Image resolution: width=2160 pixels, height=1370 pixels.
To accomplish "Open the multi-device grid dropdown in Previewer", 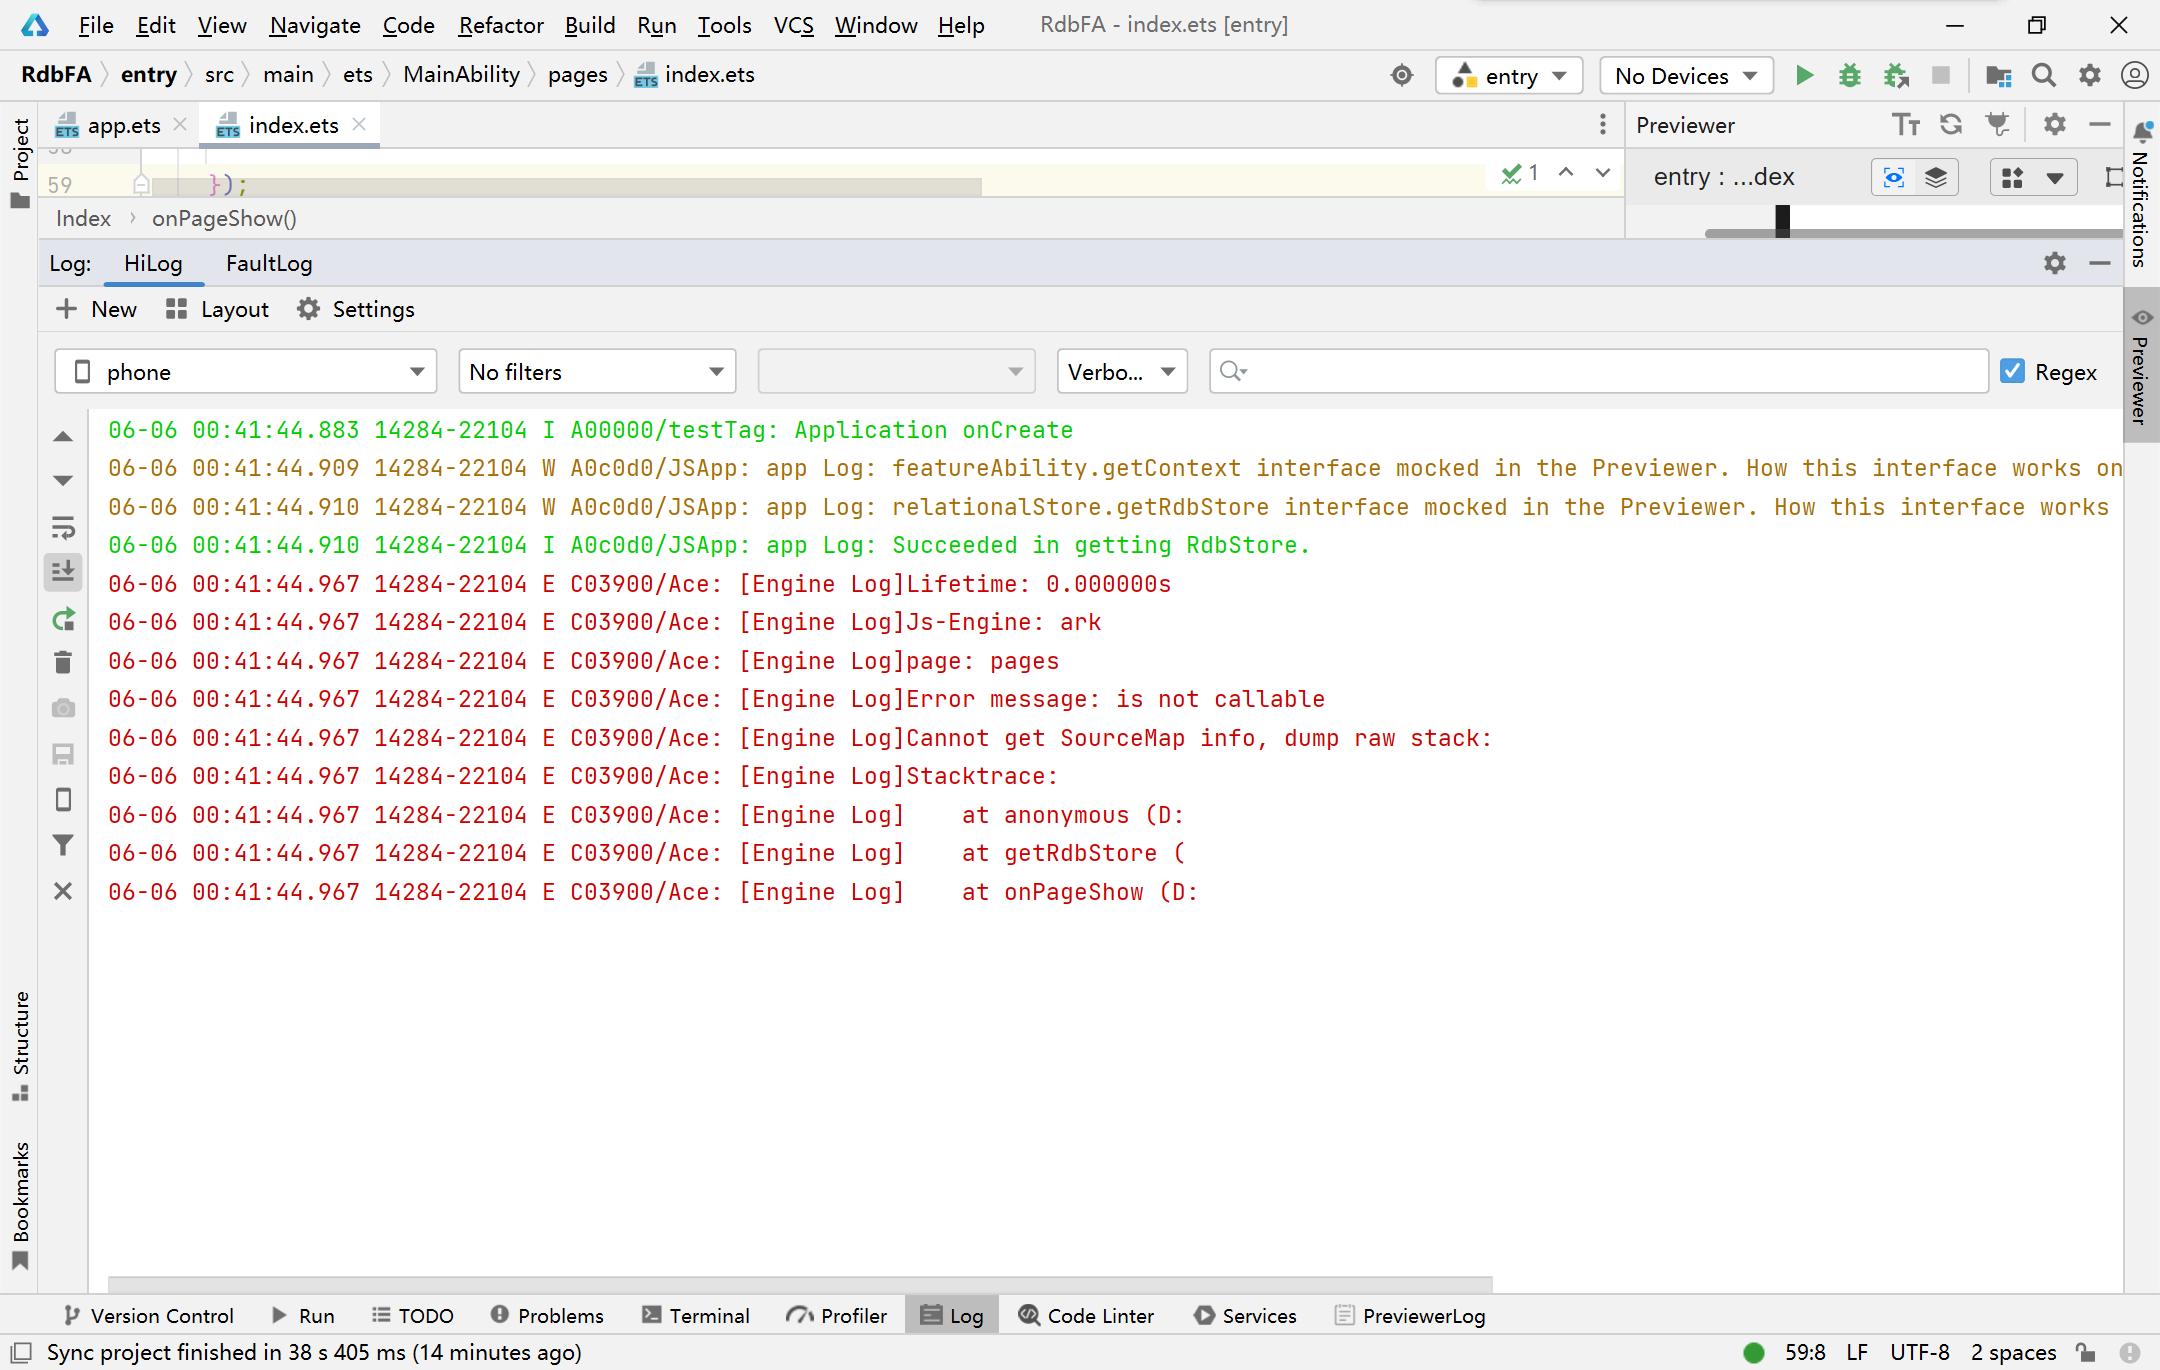I will tap(2033, 178).
